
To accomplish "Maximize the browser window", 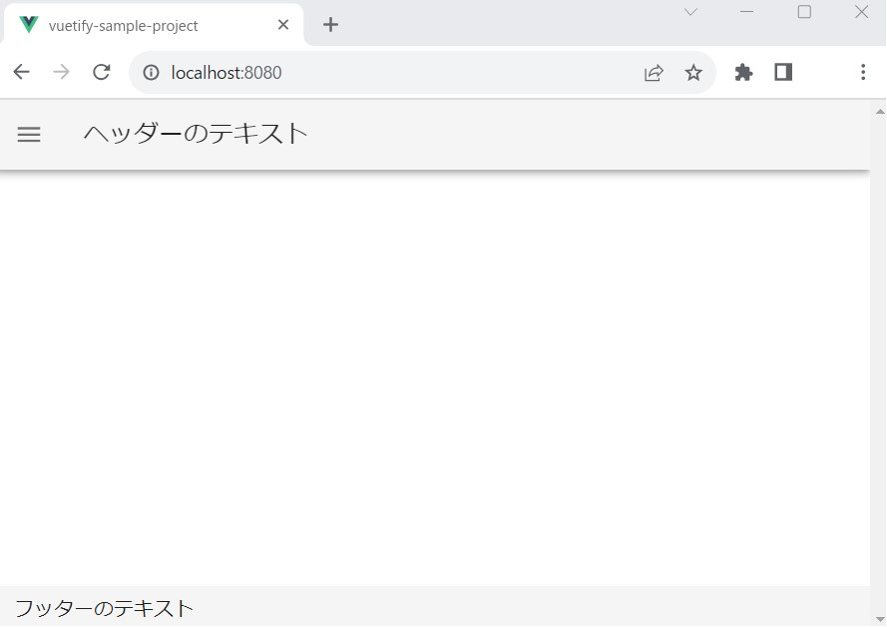I will 804,12.
